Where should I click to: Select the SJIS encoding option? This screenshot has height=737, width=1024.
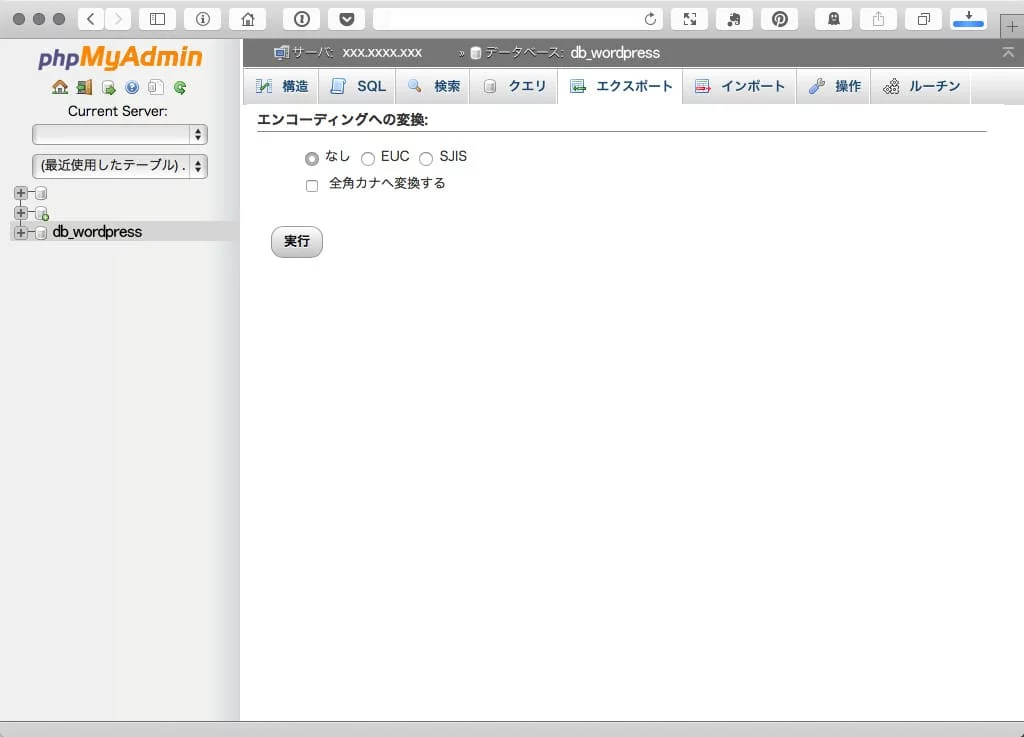(426, 159)
